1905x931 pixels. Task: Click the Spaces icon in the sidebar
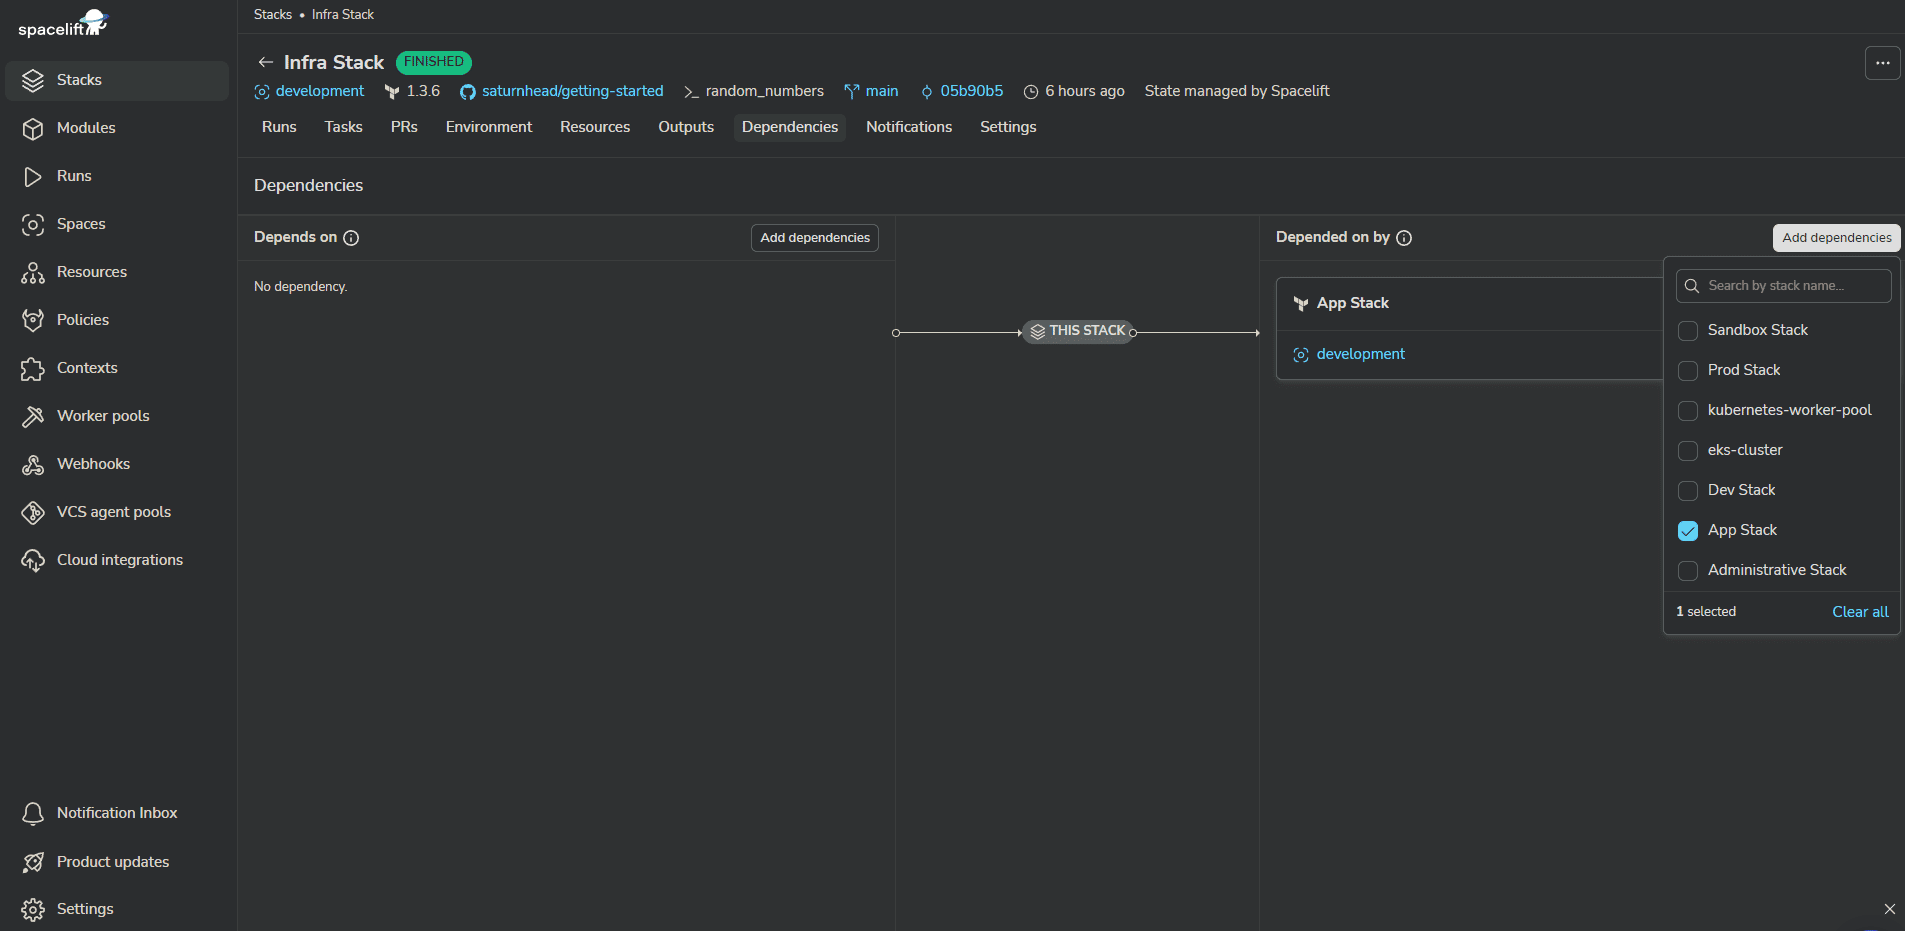click(x=33, y=224)
